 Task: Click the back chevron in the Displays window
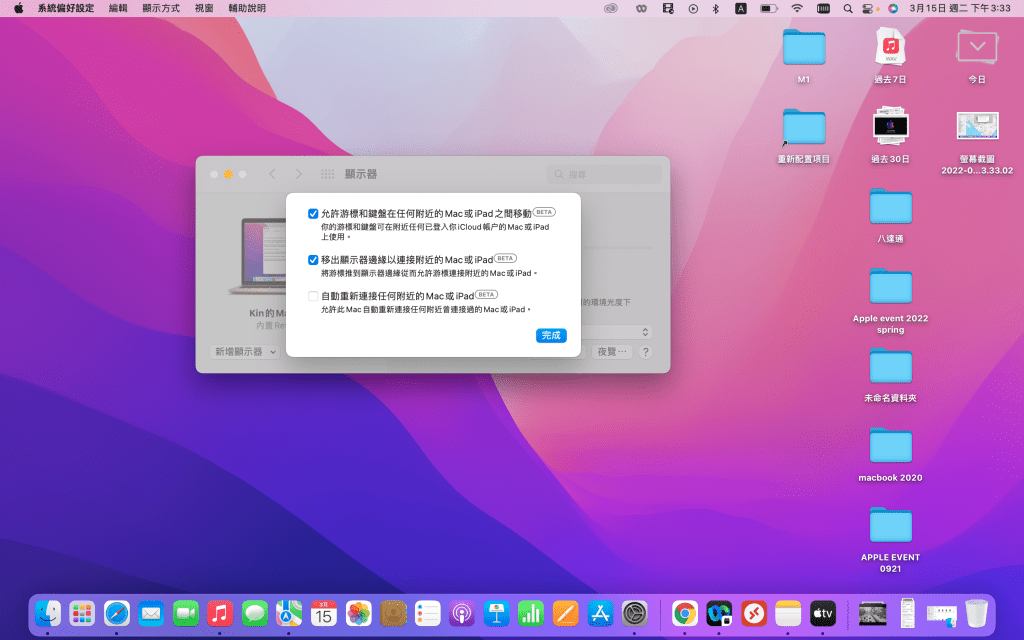point(270,173)
